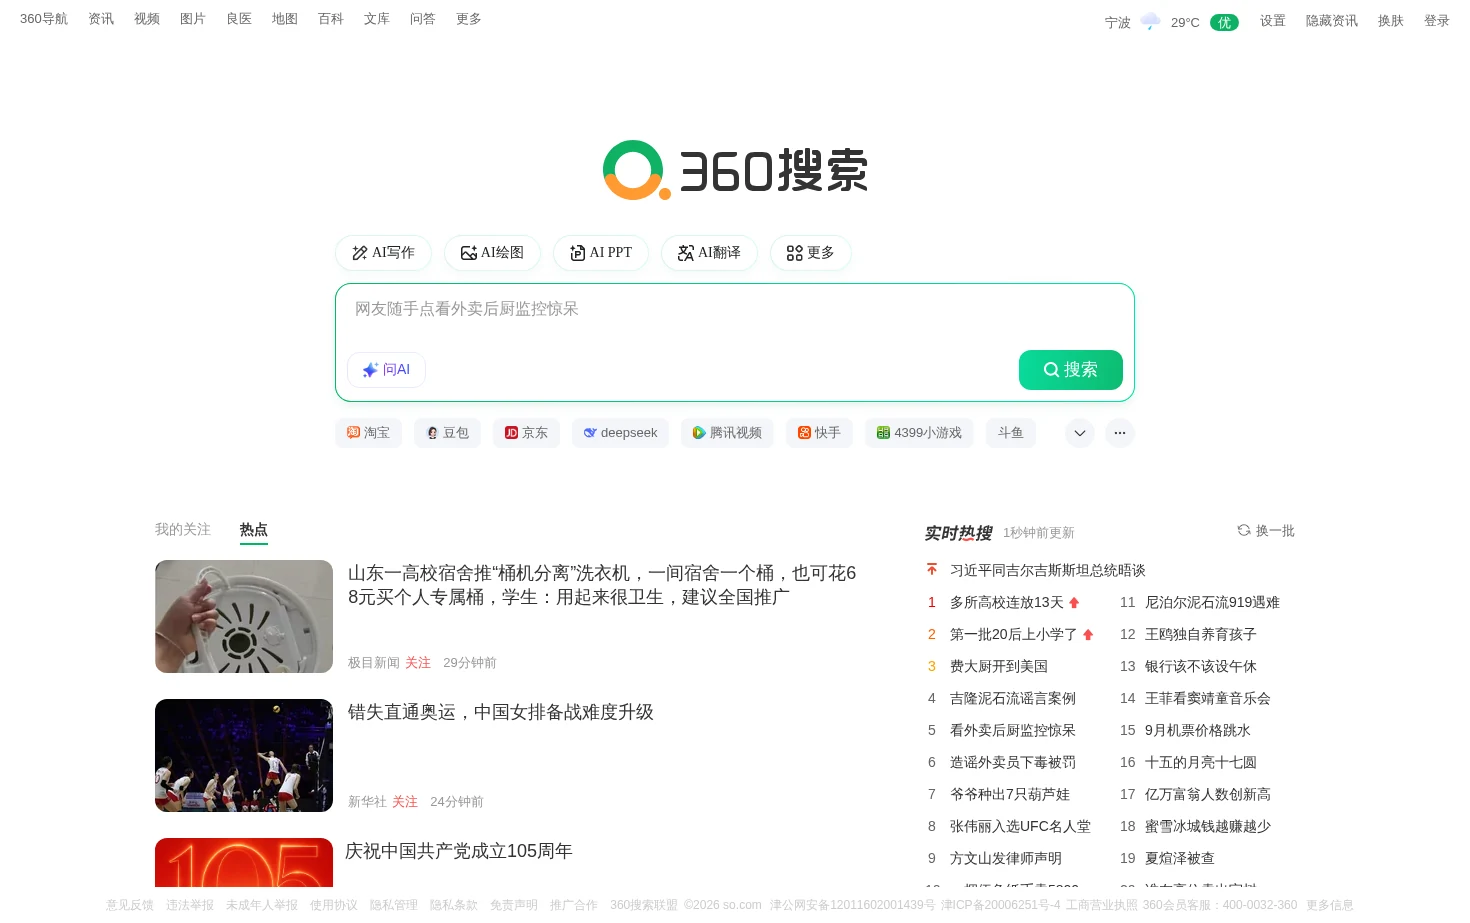Open hot topic 银行该不该设午休

click(1201, 666)
